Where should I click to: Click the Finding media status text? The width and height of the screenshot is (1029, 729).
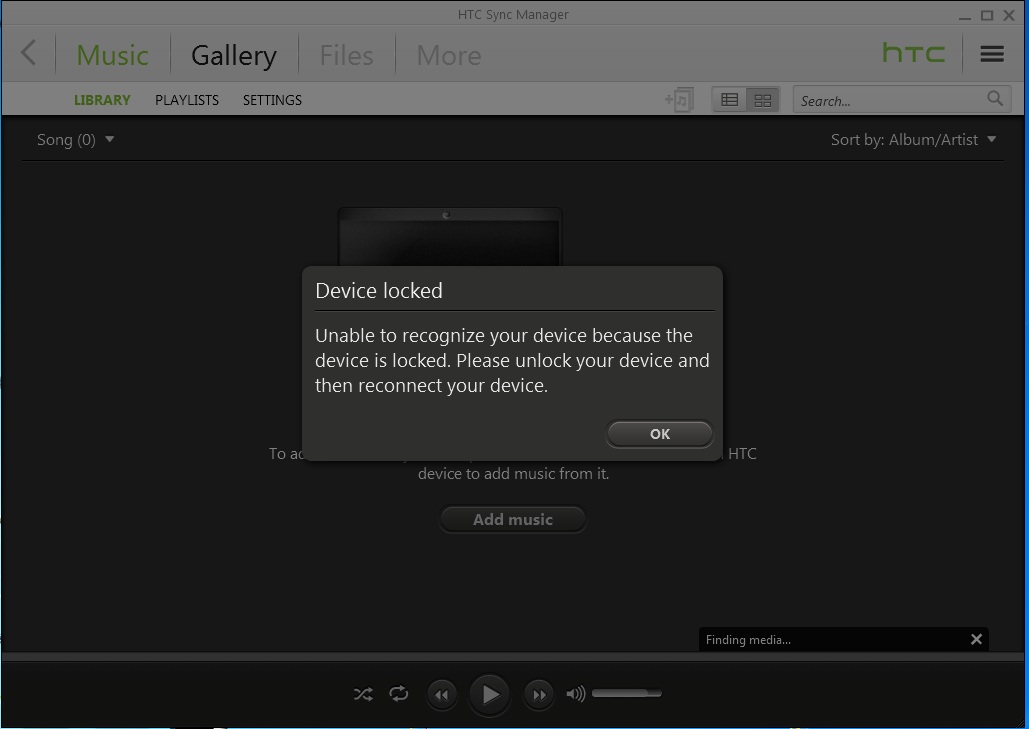748,640
